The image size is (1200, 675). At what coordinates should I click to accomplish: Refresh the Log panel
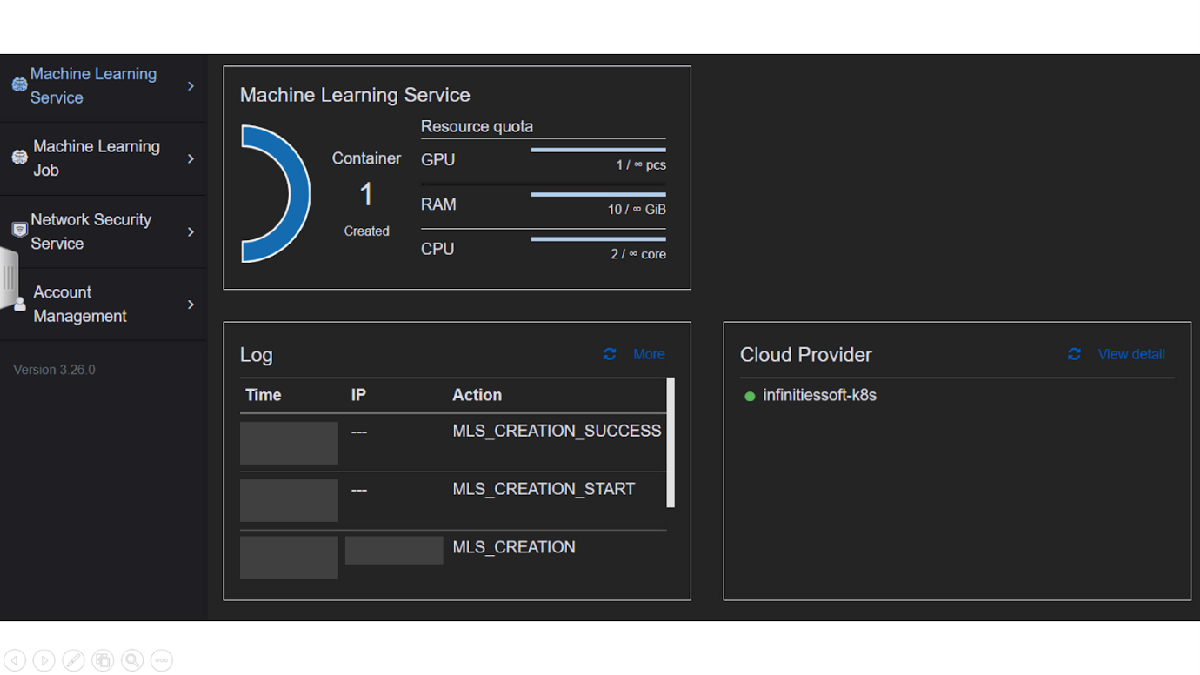(610, 354)
